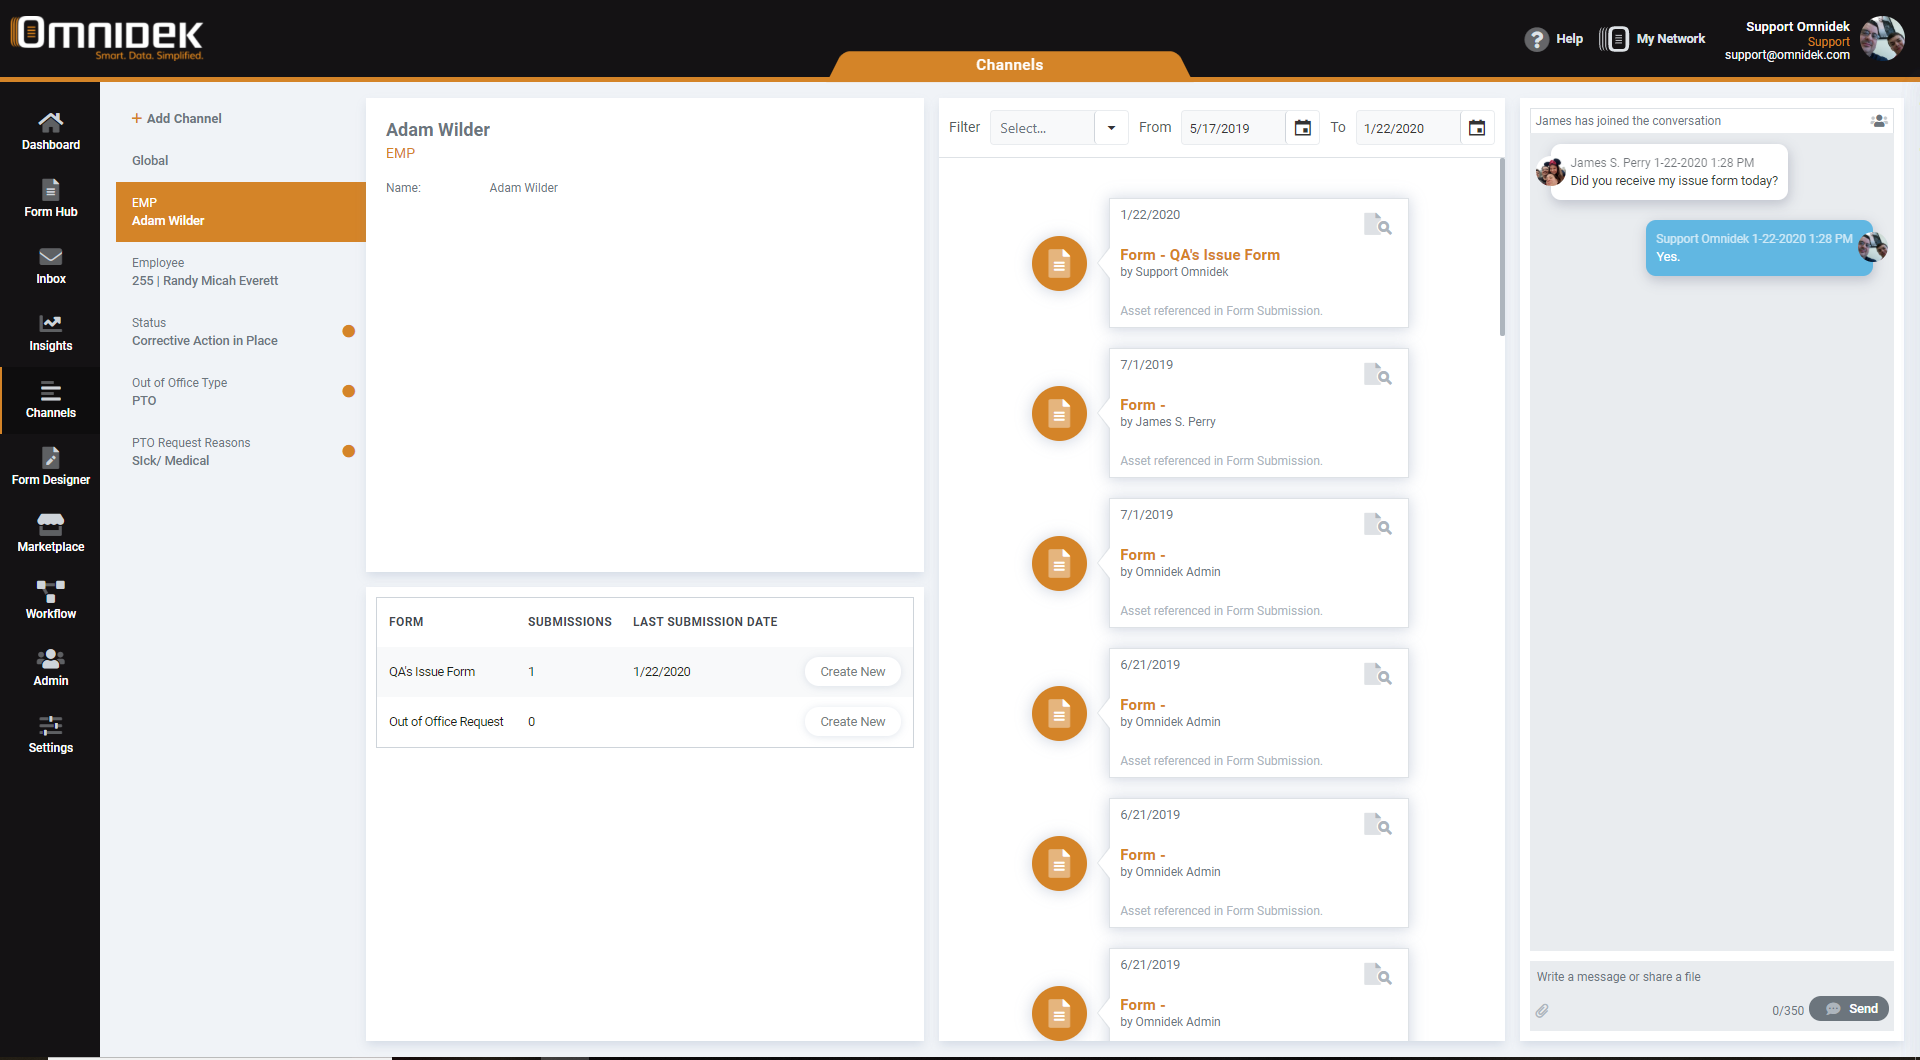
Task: Select Out of Office Type PTO channel
Action: (241, 392)
